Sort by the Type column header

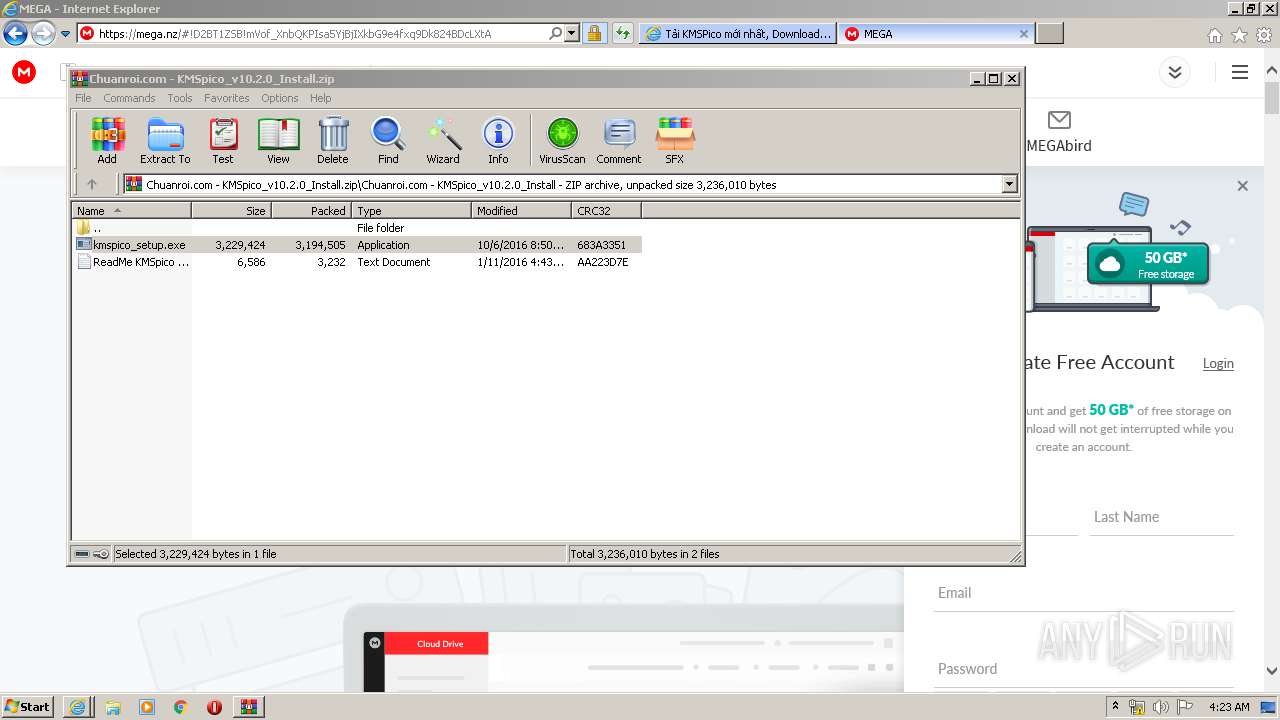pos(411,211)
